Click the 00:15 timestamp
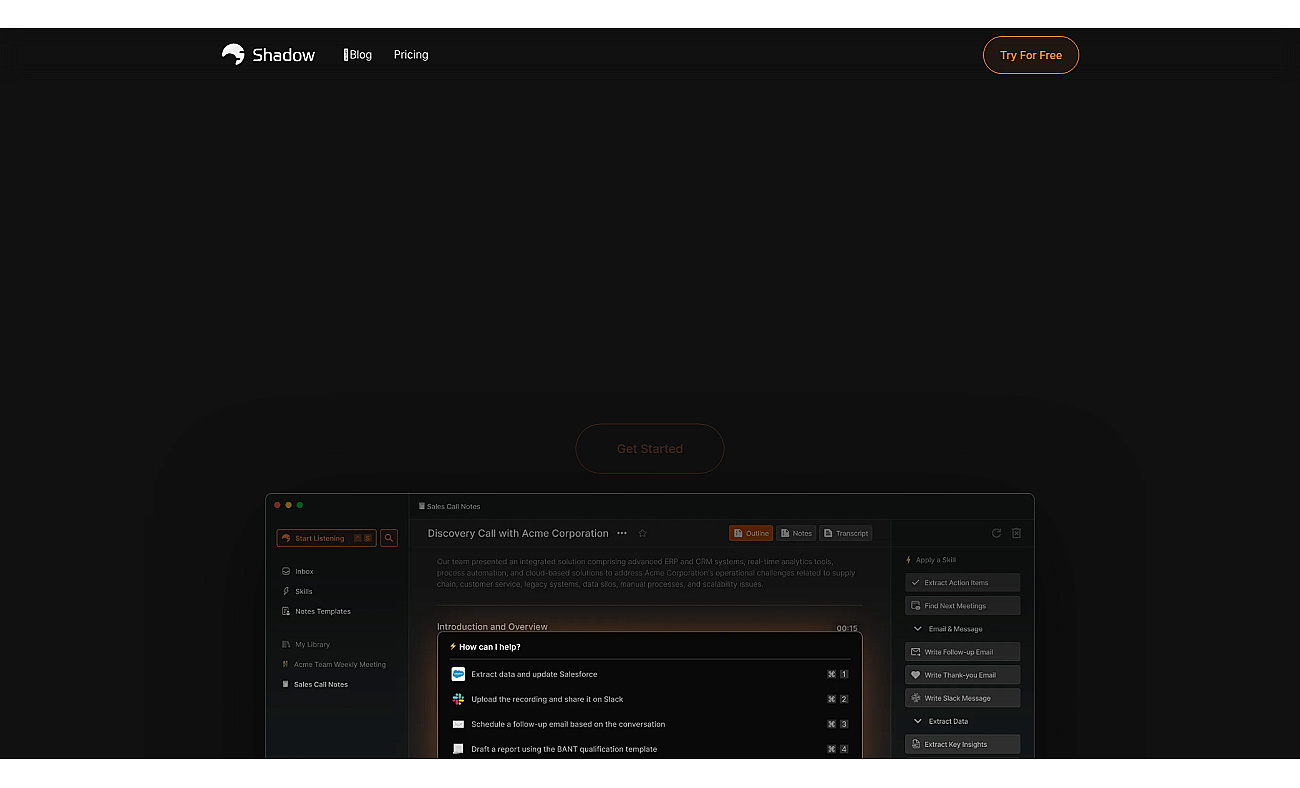Viewport: 1300px width, 788px height. coord(847,628)
